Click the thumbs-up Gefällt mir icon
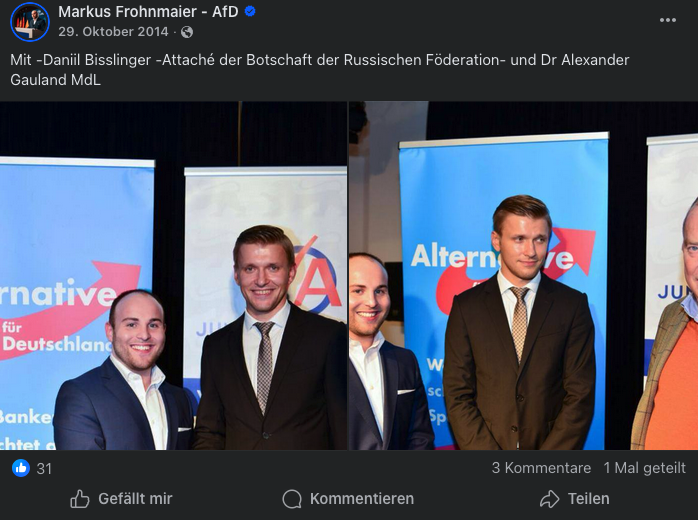Screen dimensions: 698x520 [x=80, y=499]
